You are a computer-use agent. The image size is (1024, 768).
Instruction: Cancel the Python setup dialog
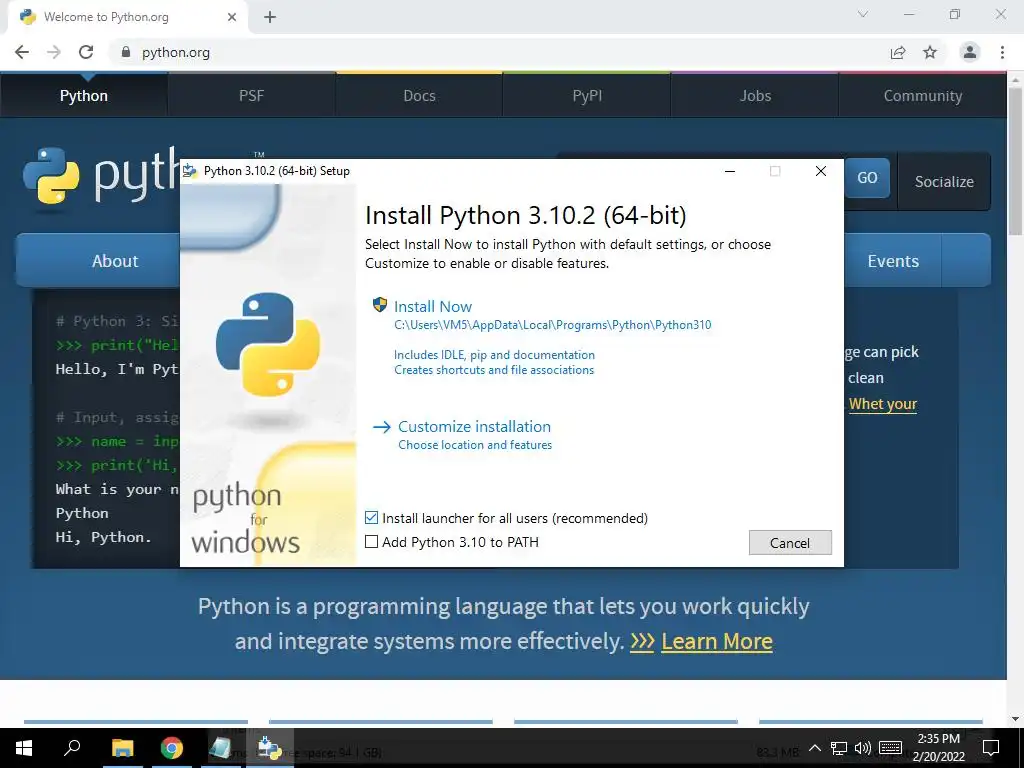pyautogui.click(x=790, y=543)
